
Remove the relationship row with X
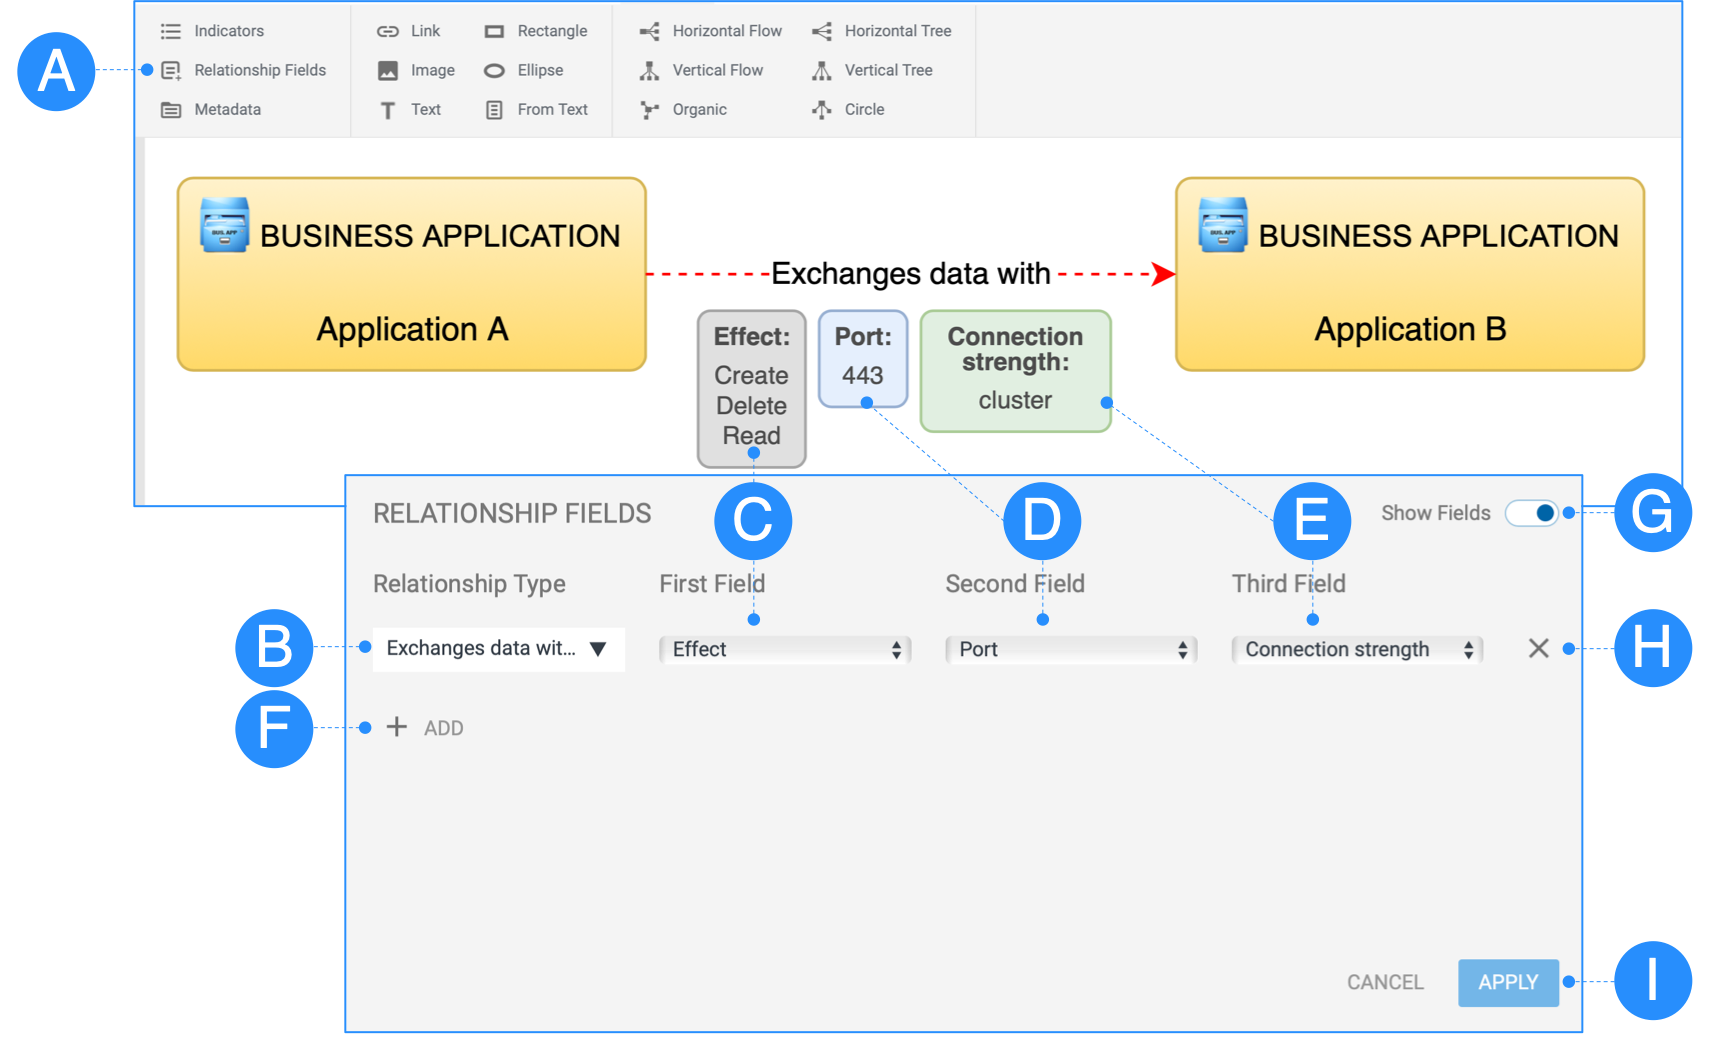pos(1539,648)
